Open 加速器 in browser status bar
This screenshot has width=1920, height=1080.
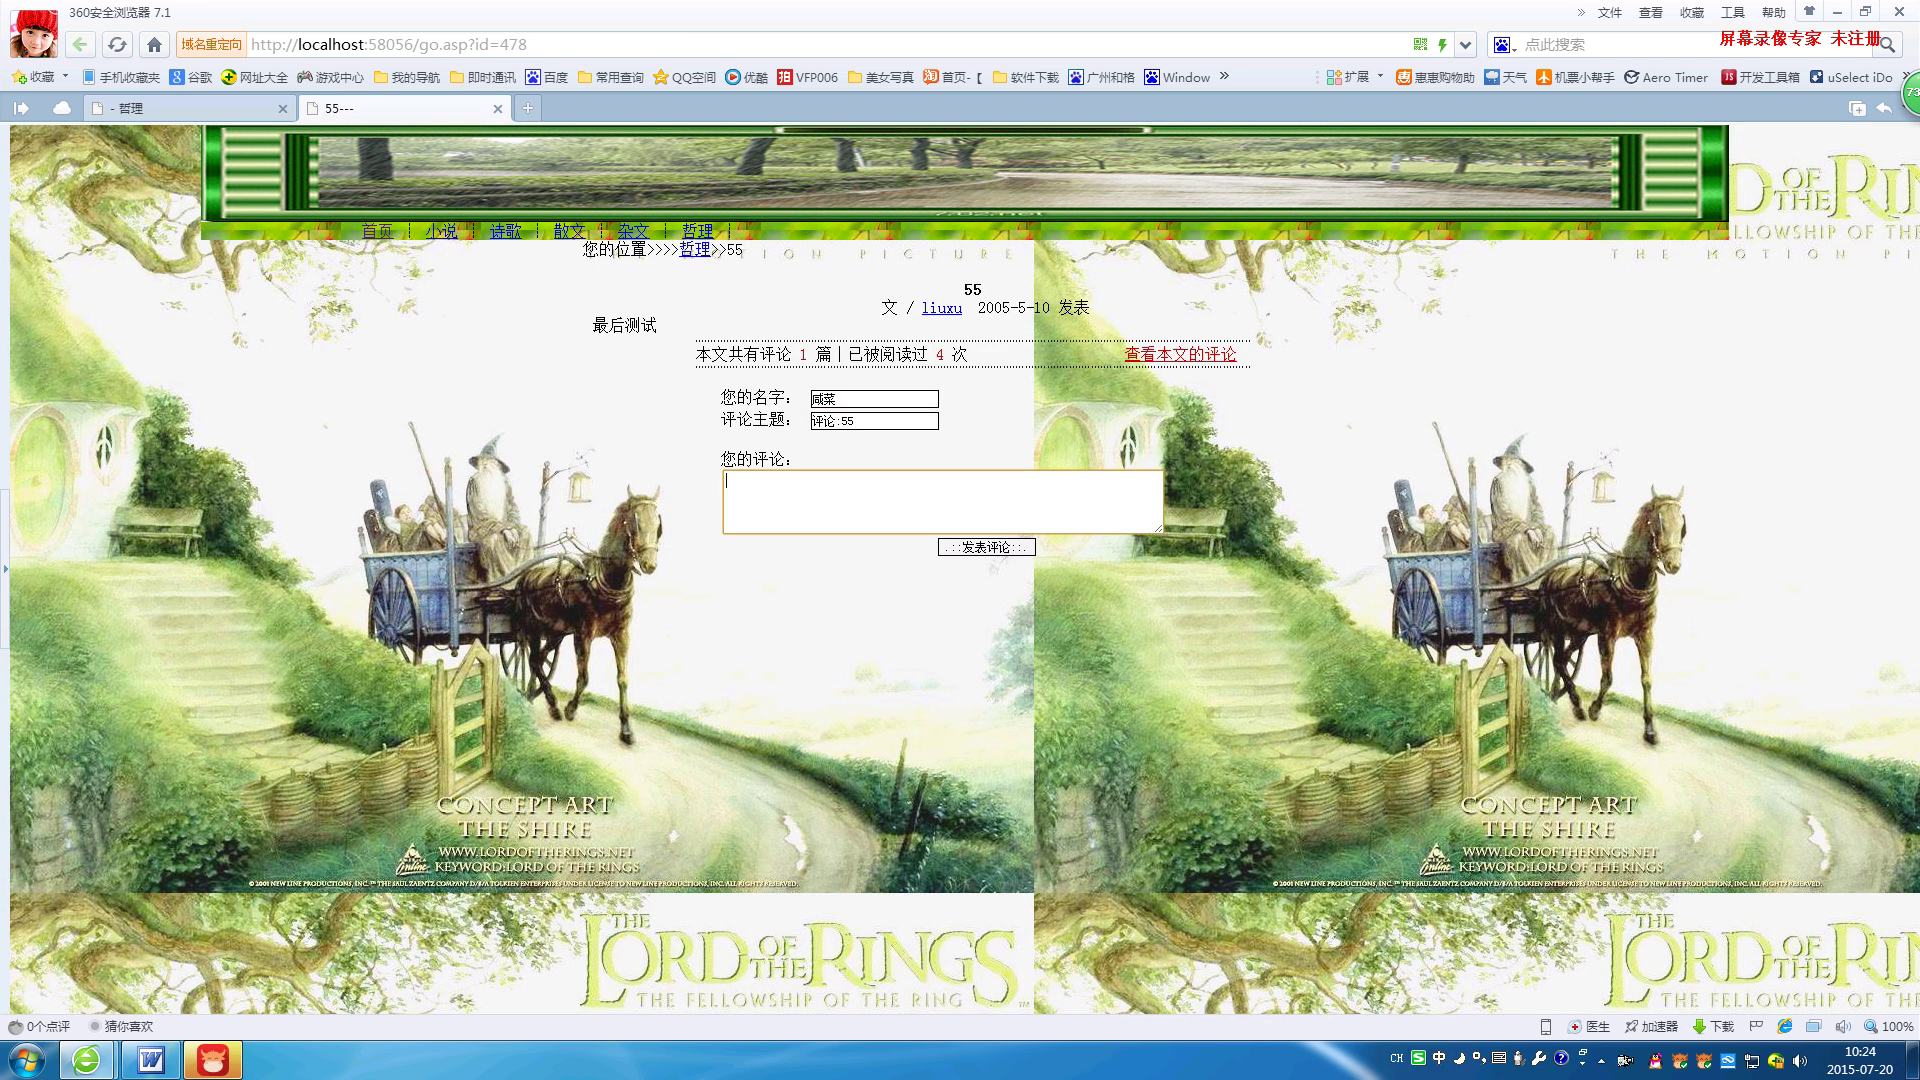pyautogui.click(x=1651, y=1026)
